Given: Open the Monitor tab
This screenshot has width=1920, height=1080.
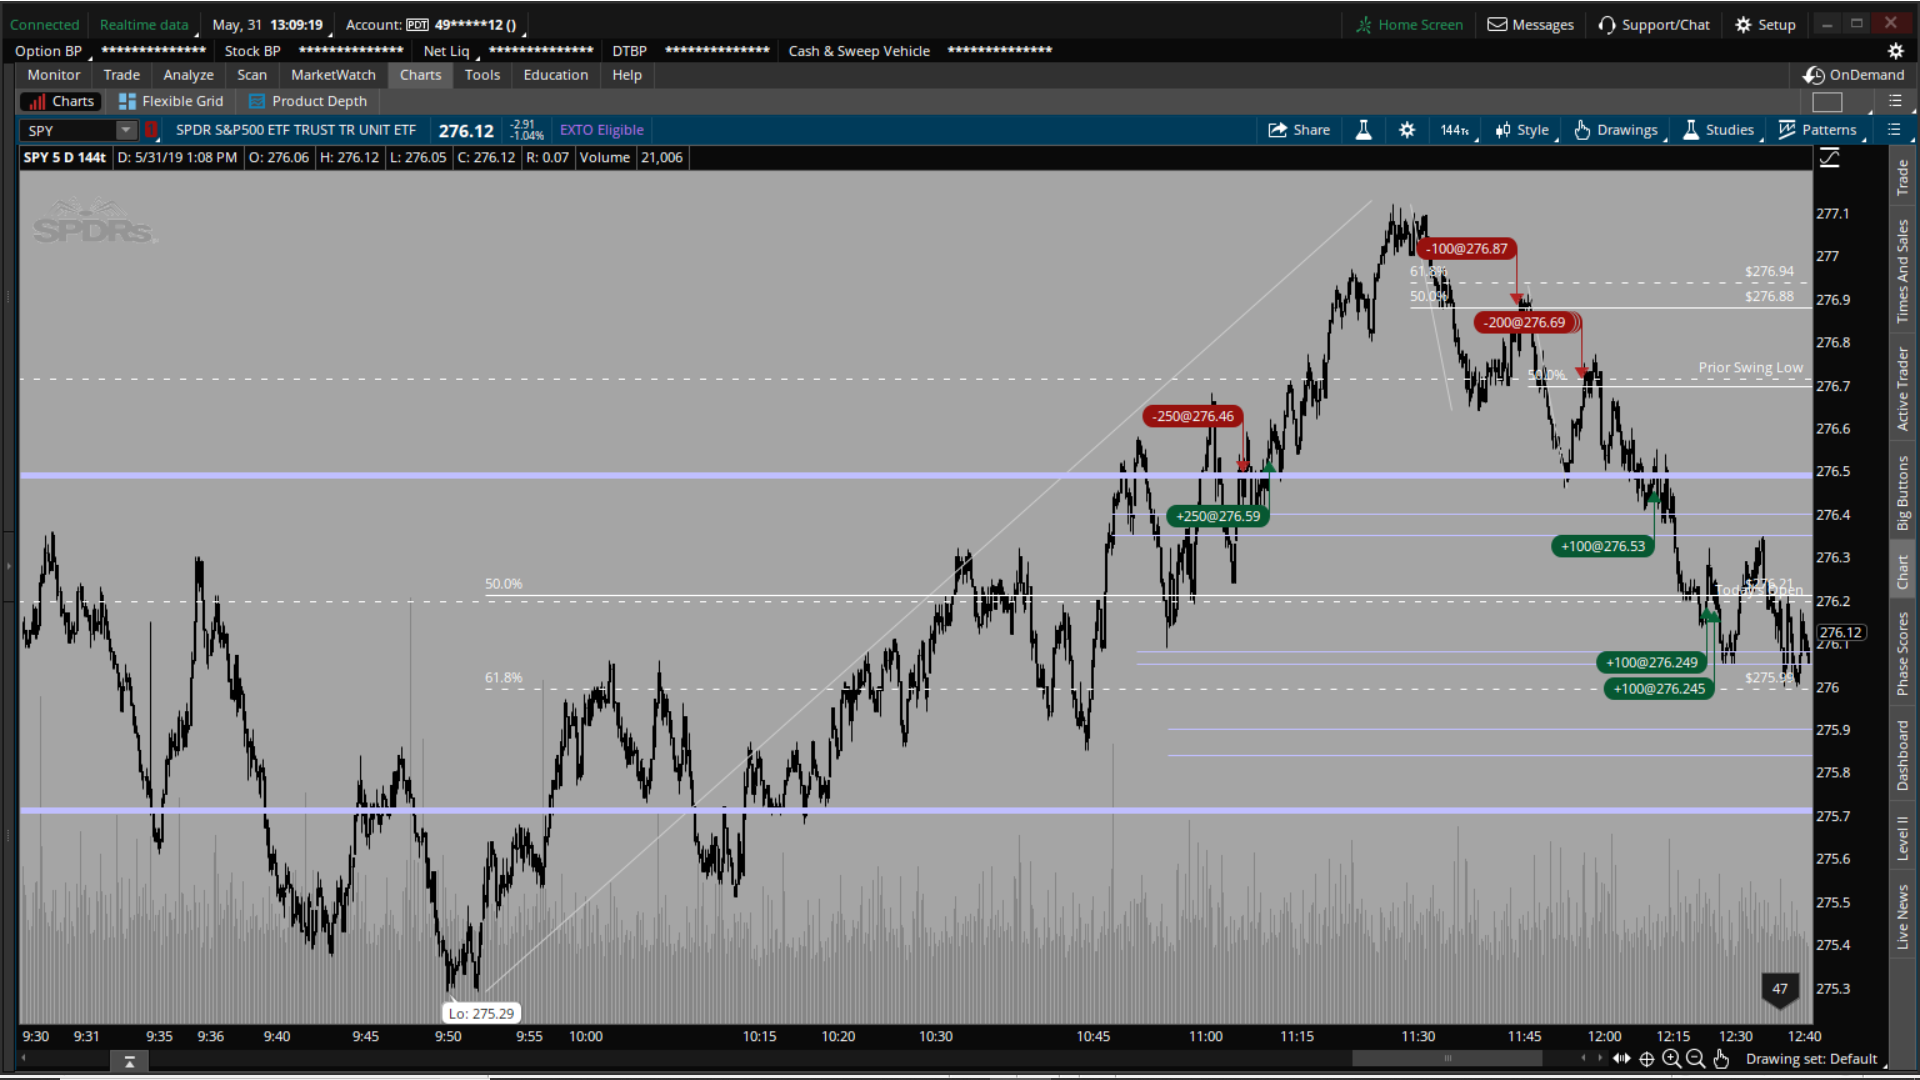Looking at the screenshot, I should point(54,75).
